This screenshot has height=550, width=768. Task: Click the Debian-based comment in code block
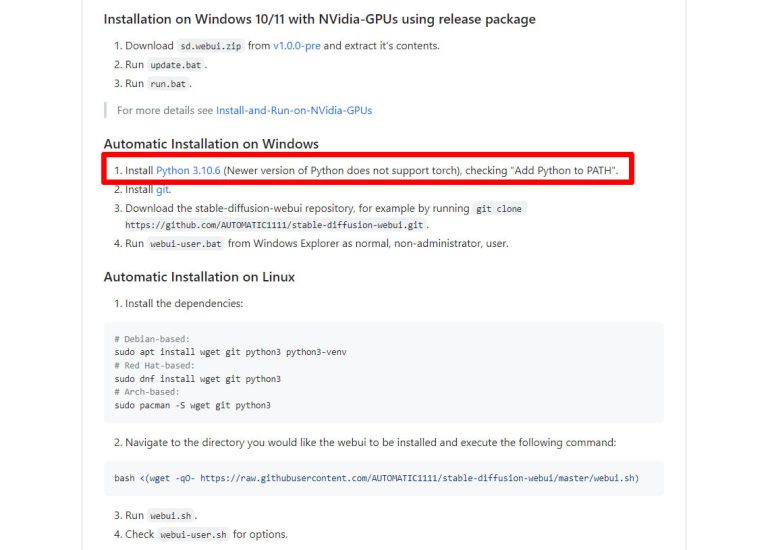pyautogui.click(x=152, y=339)
